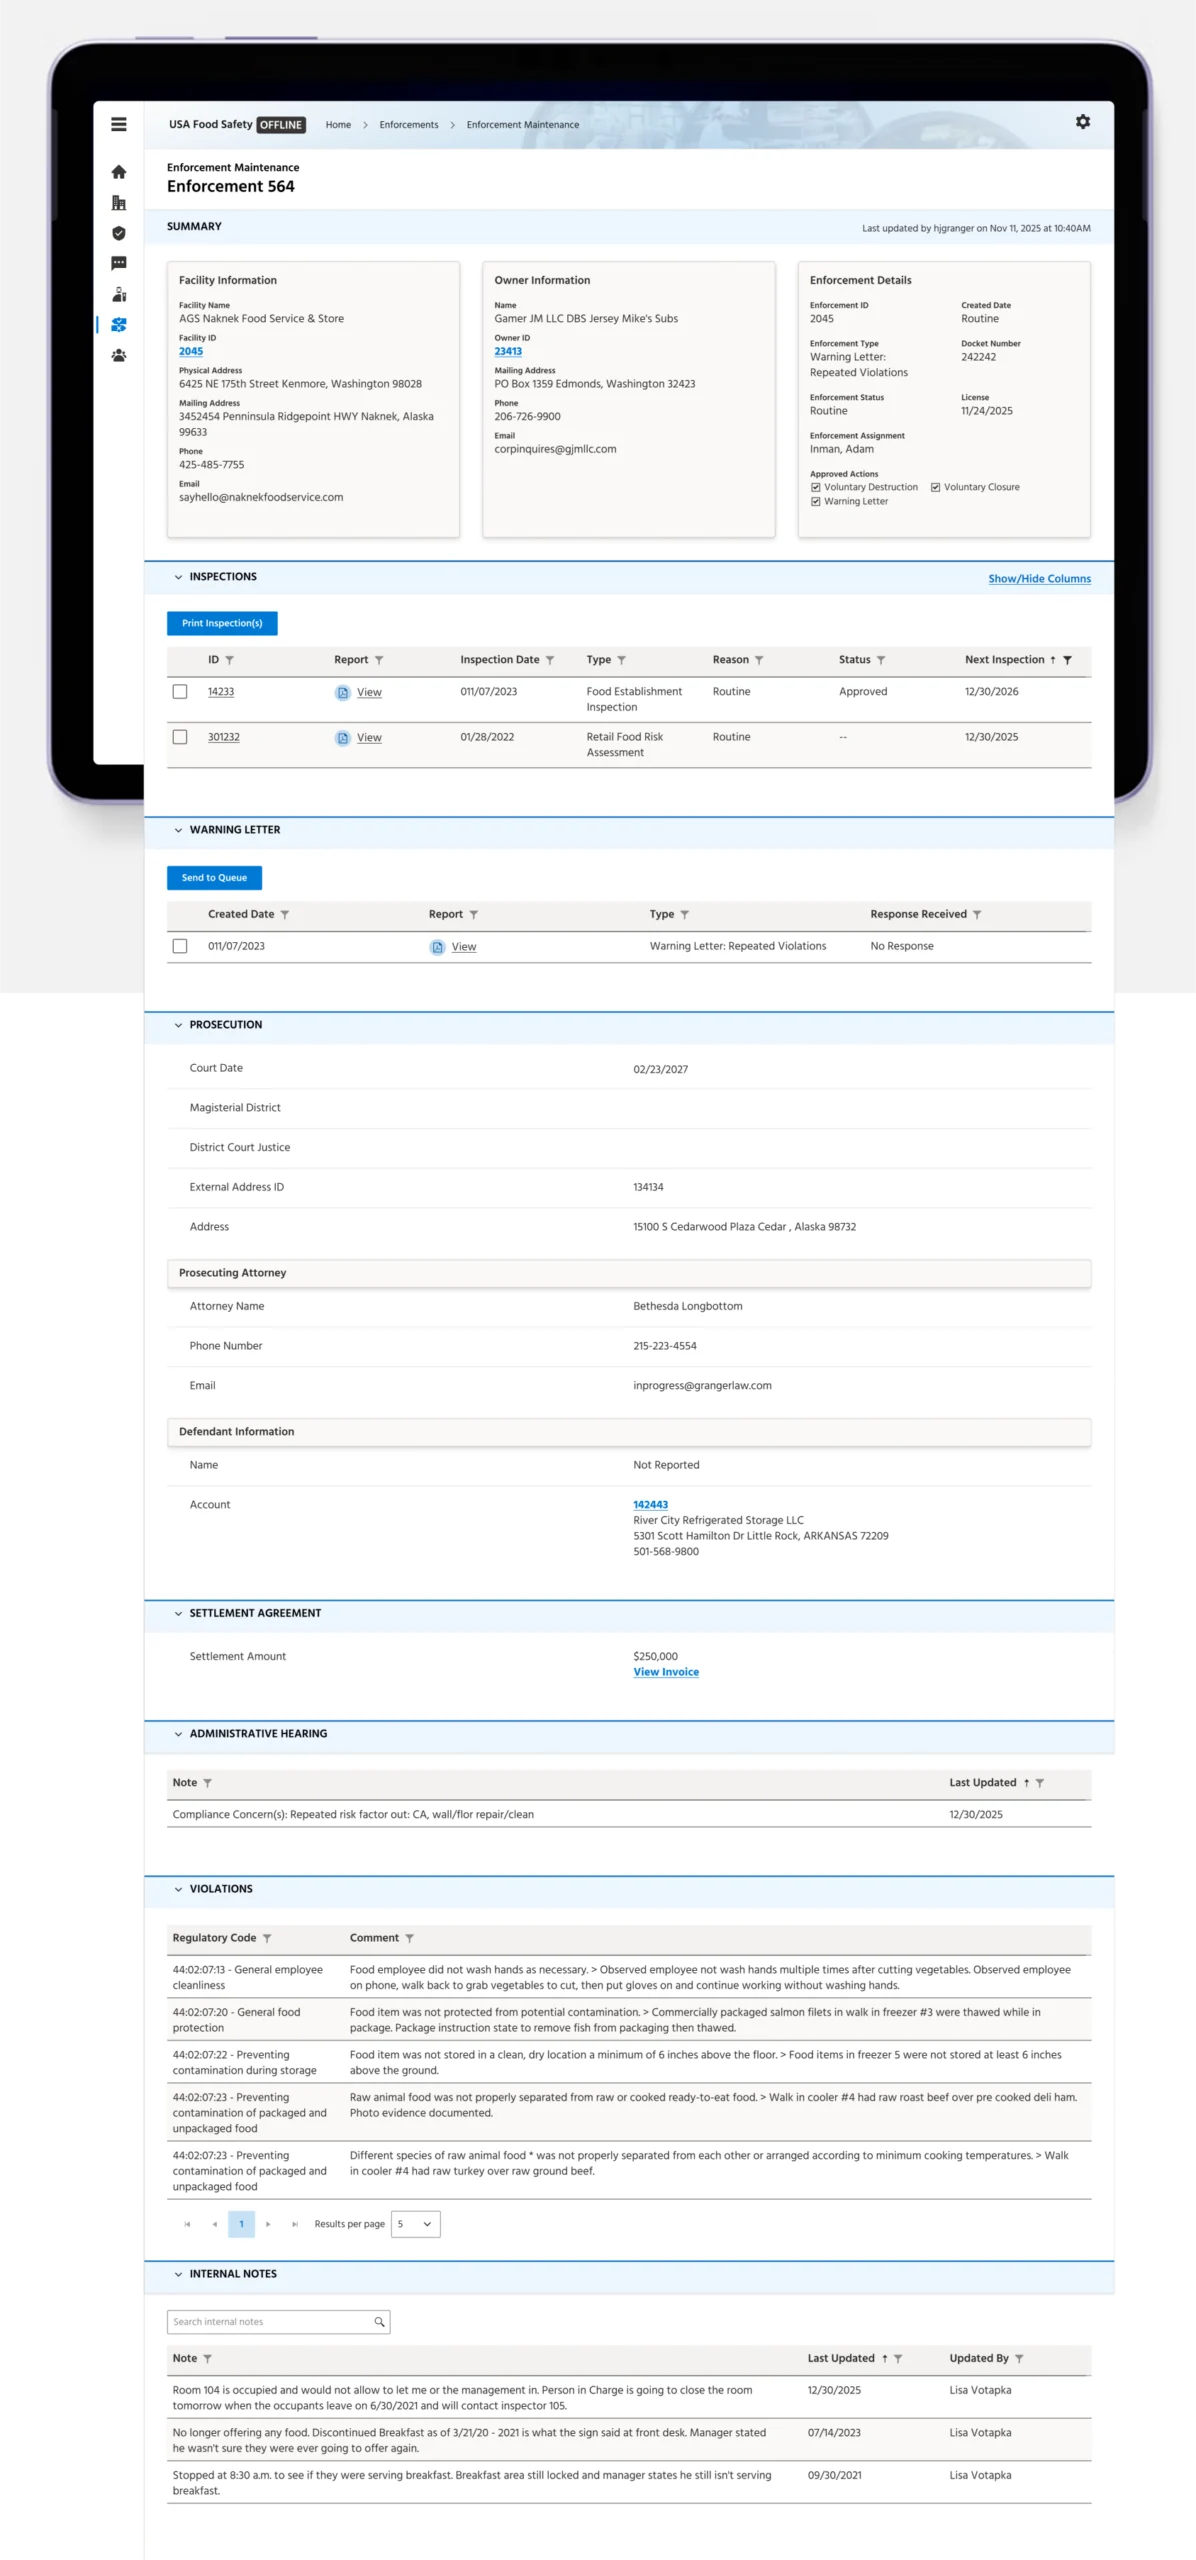Select the shield checkmark sidebar icon
This screenshot has width=1196, height=2560.
tap(118, 233)
